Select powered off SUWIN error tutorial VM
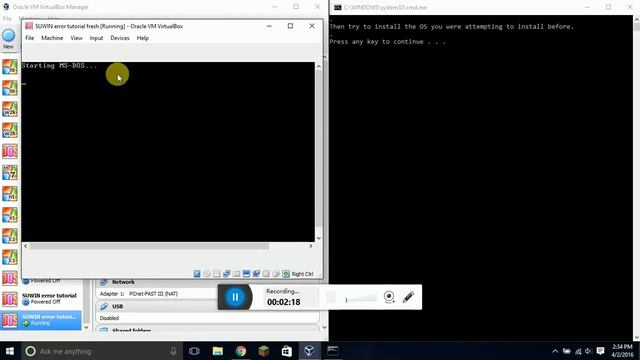 coord(41,299)
